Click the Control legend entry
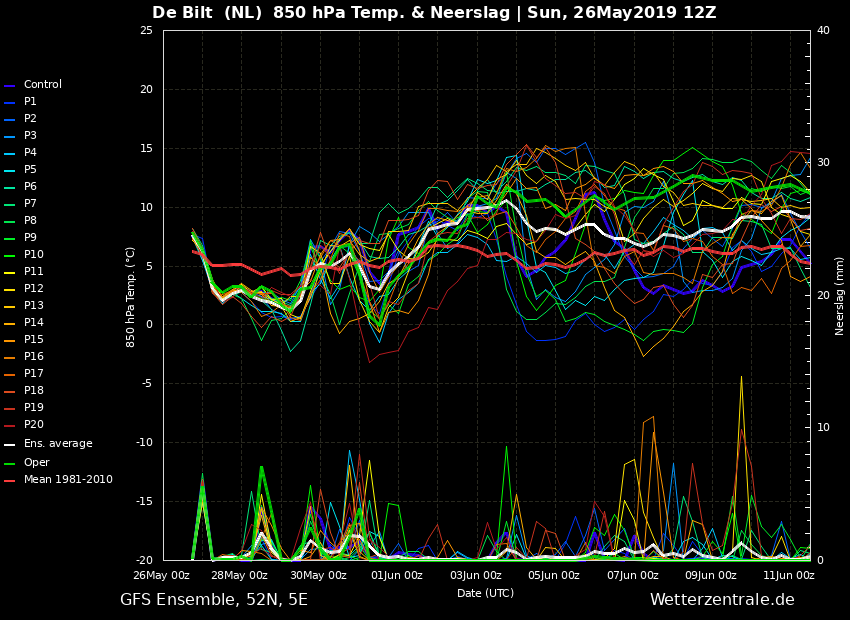 [x=42, y=85]
